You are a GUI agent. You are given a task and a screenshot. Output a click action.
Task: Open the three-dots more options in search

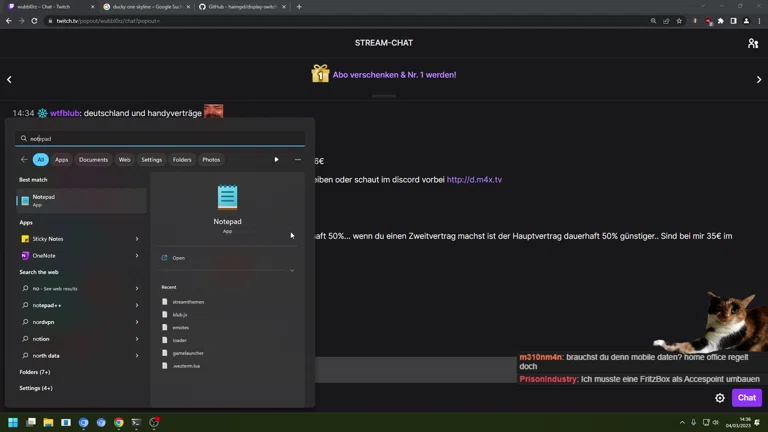pos(297,160)
